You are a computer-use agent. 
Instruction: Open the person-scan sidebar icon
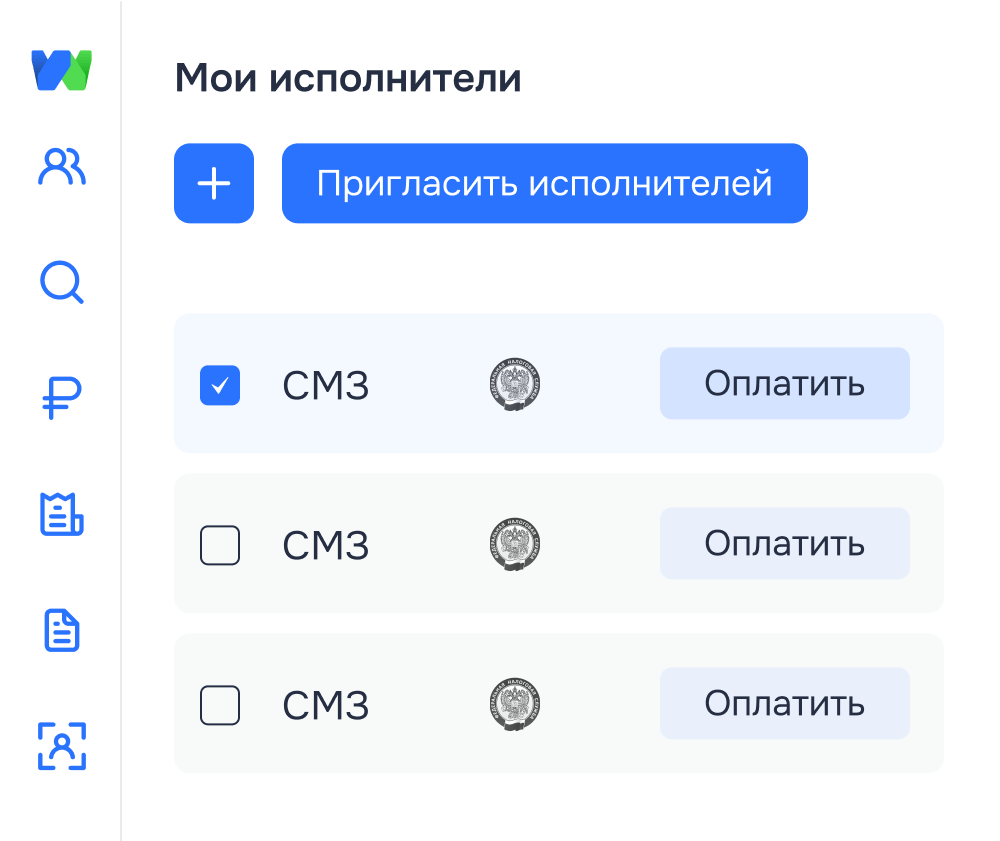pos(62,745)
